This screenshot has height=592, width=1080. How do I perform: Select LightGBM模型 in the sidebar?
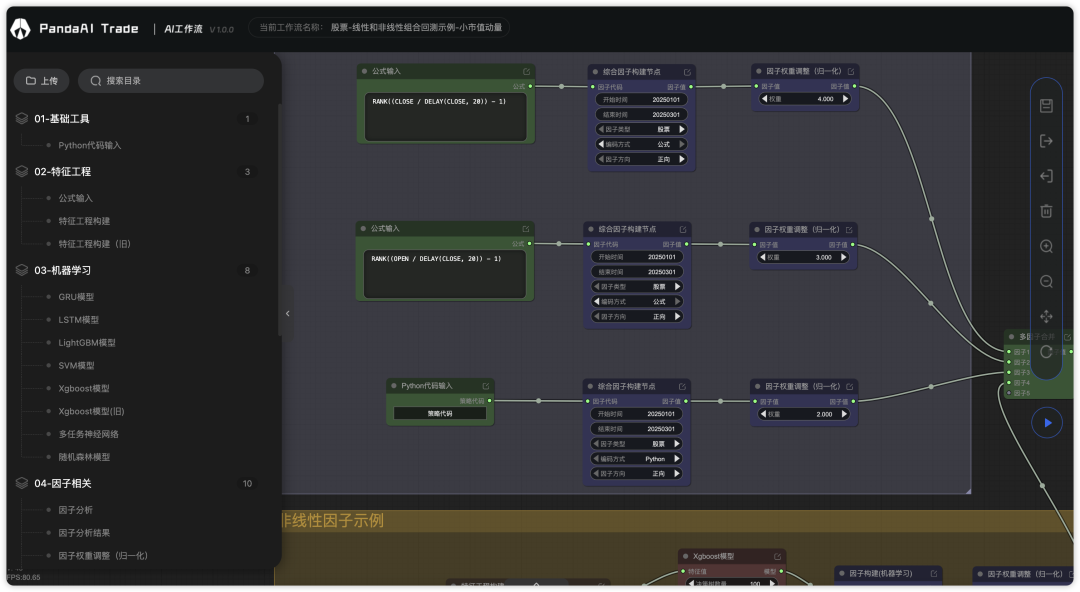87,343
